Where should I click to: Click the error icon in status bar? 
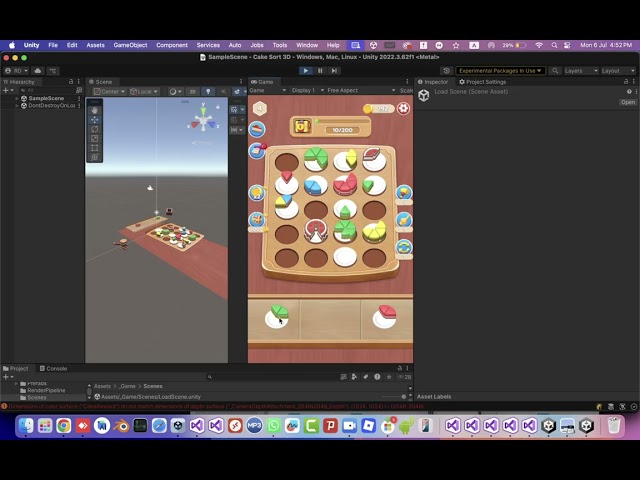coord(4,406)
